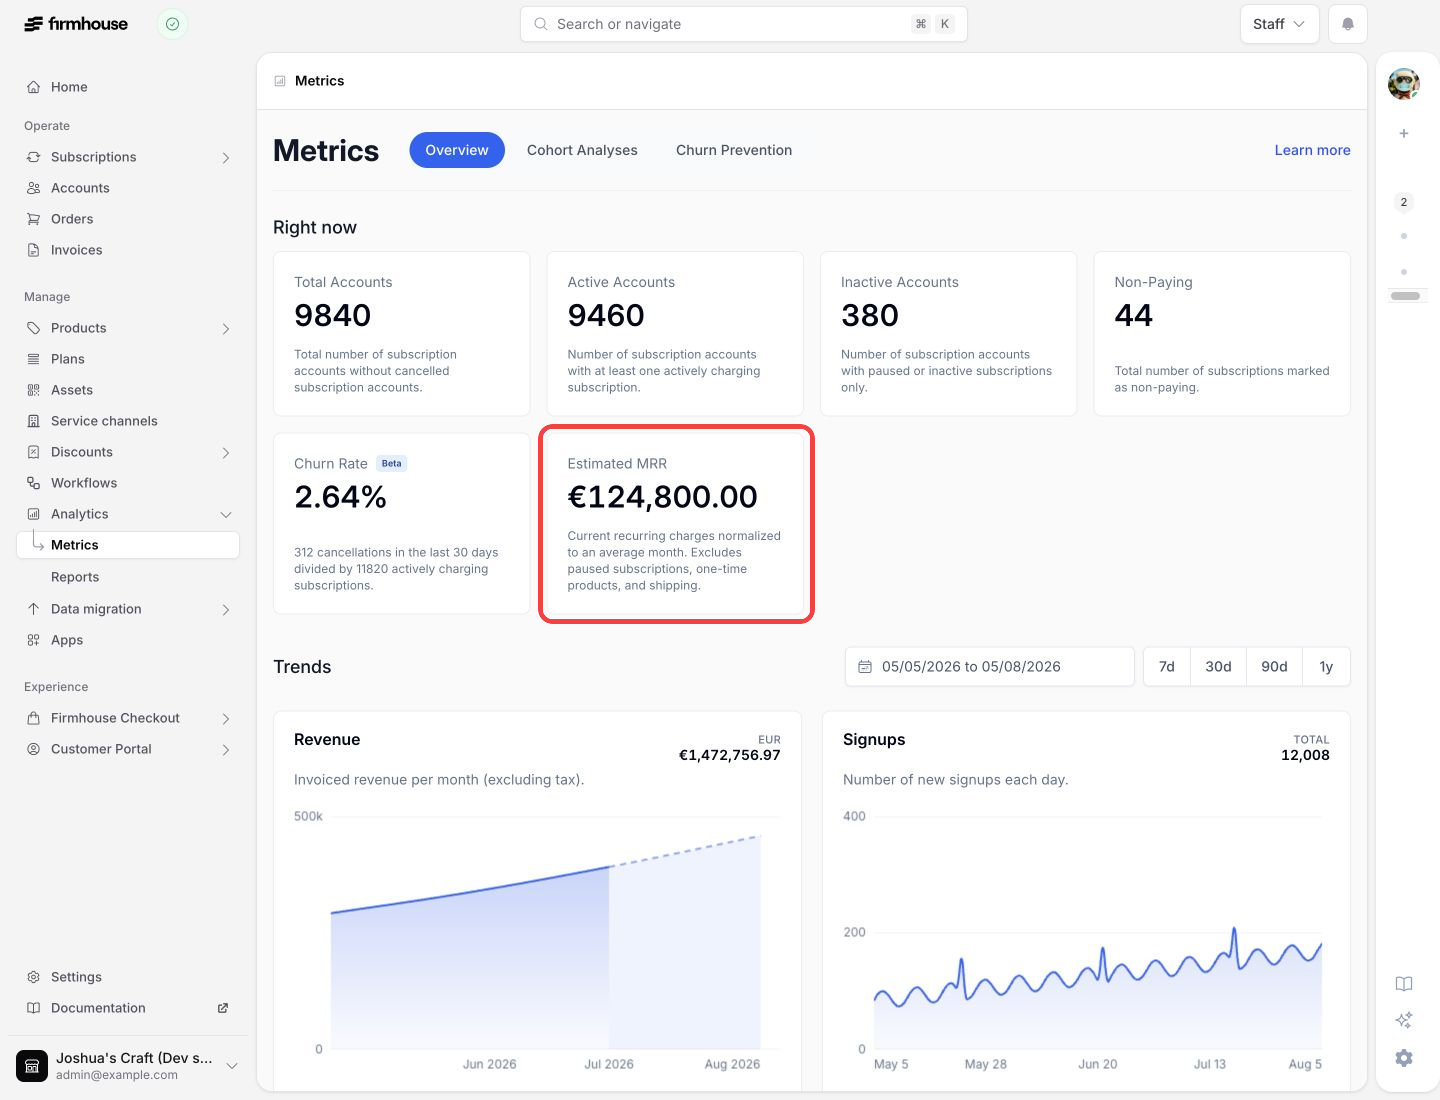Click the 2 counter badge in right rail
The image size is (1440, 1100).
[1404, 202]
